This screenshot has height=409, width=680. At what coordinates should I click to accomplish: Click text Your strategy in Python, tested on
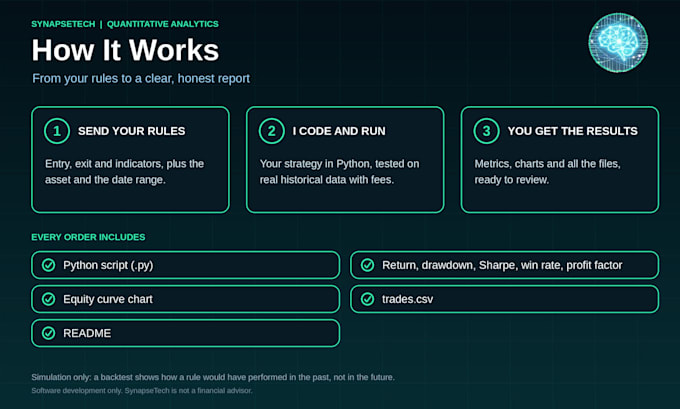[x=340, y=164]
